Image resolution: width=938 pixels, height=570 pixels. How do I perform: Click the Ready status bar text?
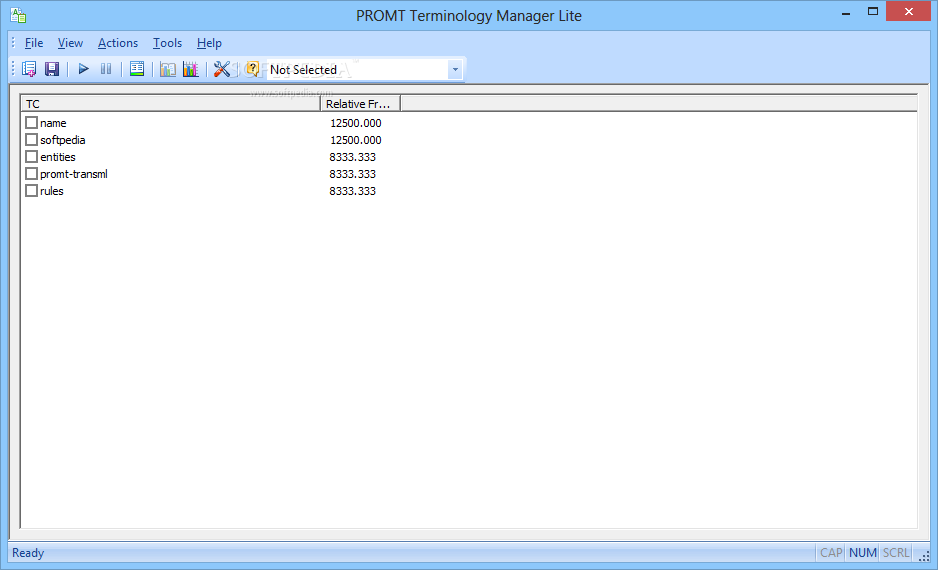(x=28, y=553)
